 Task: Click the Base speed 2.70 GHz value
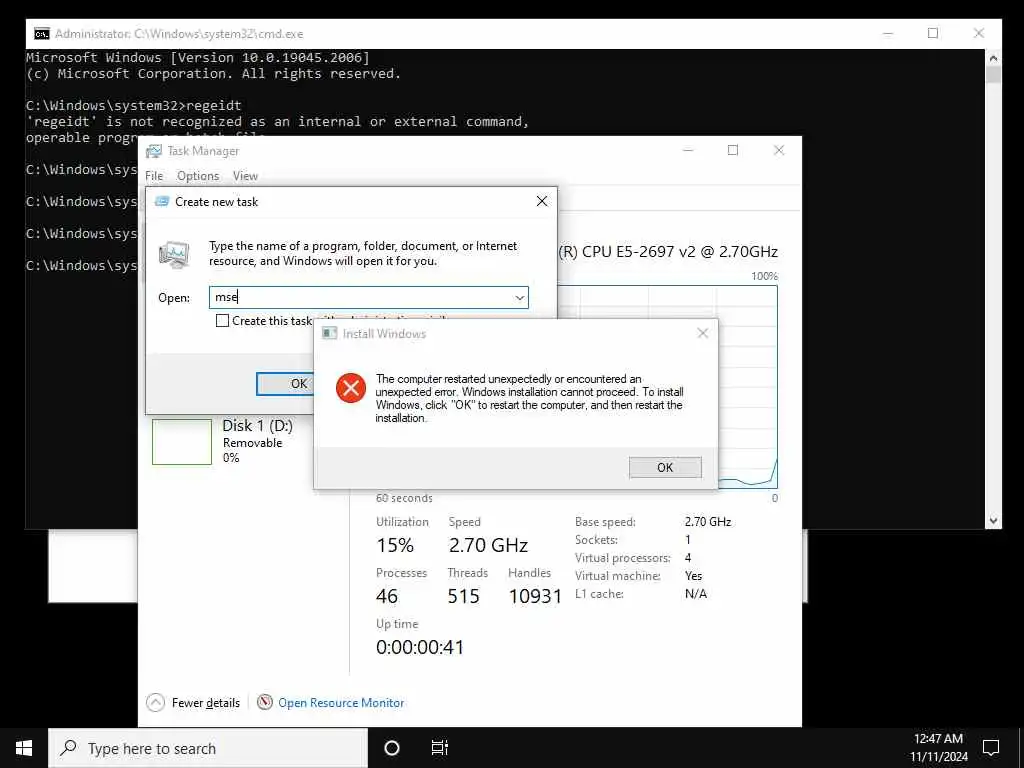click(708, 522)
